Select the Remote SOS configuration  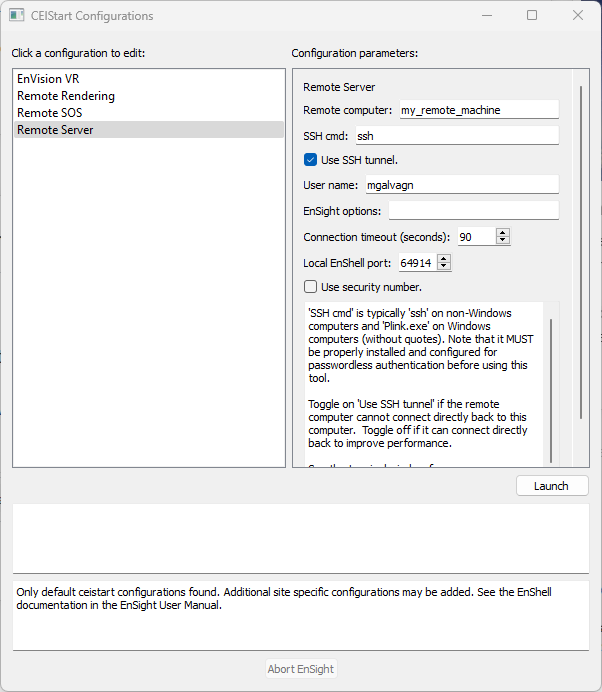[x=148, y=113]
